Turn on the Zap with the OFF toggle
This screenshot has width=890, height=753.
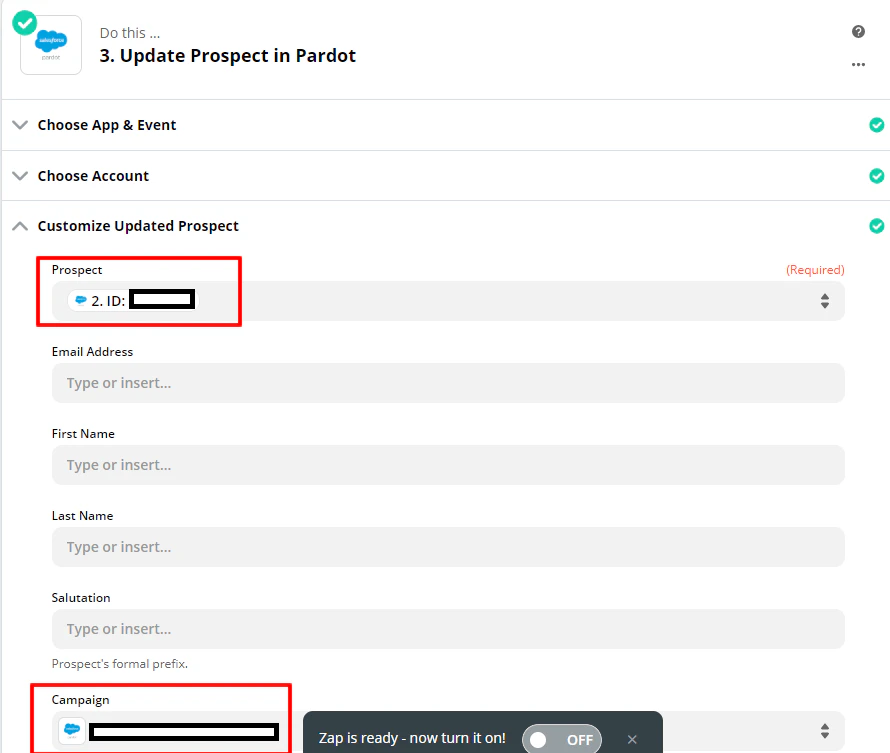(x=561, y=738)
